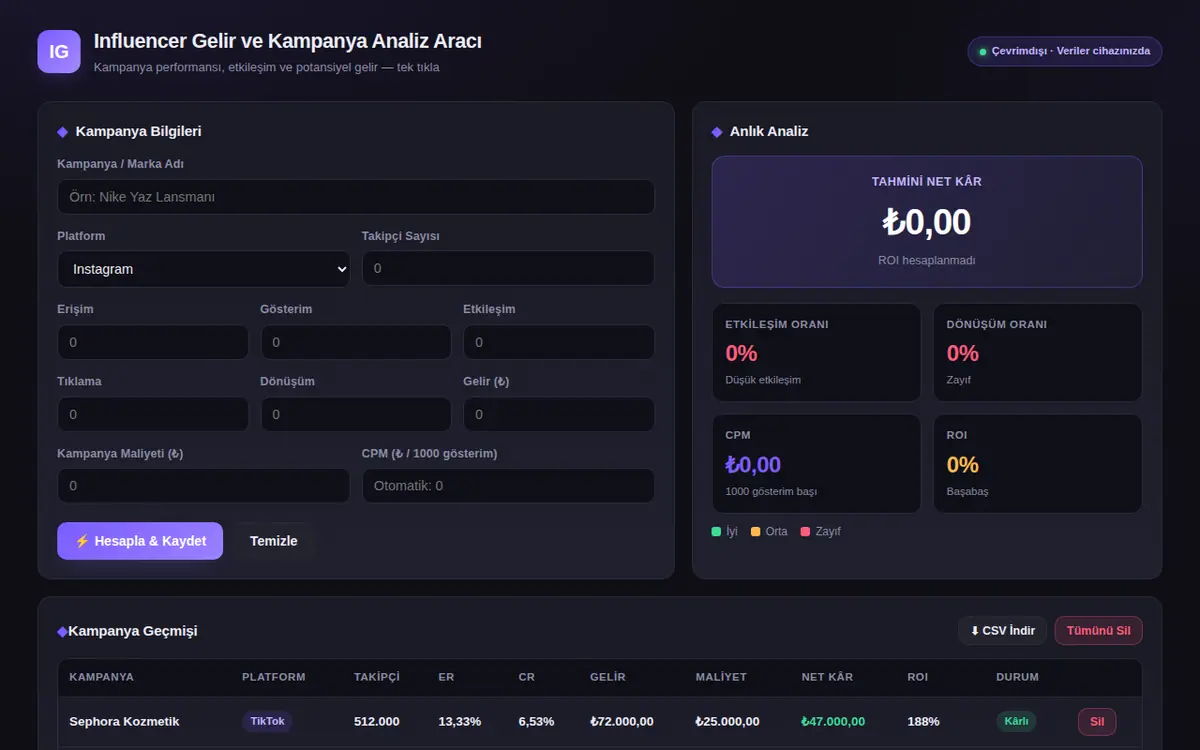Click the TikTok platform tag
1200x750 pixels.
coord(267,721)
